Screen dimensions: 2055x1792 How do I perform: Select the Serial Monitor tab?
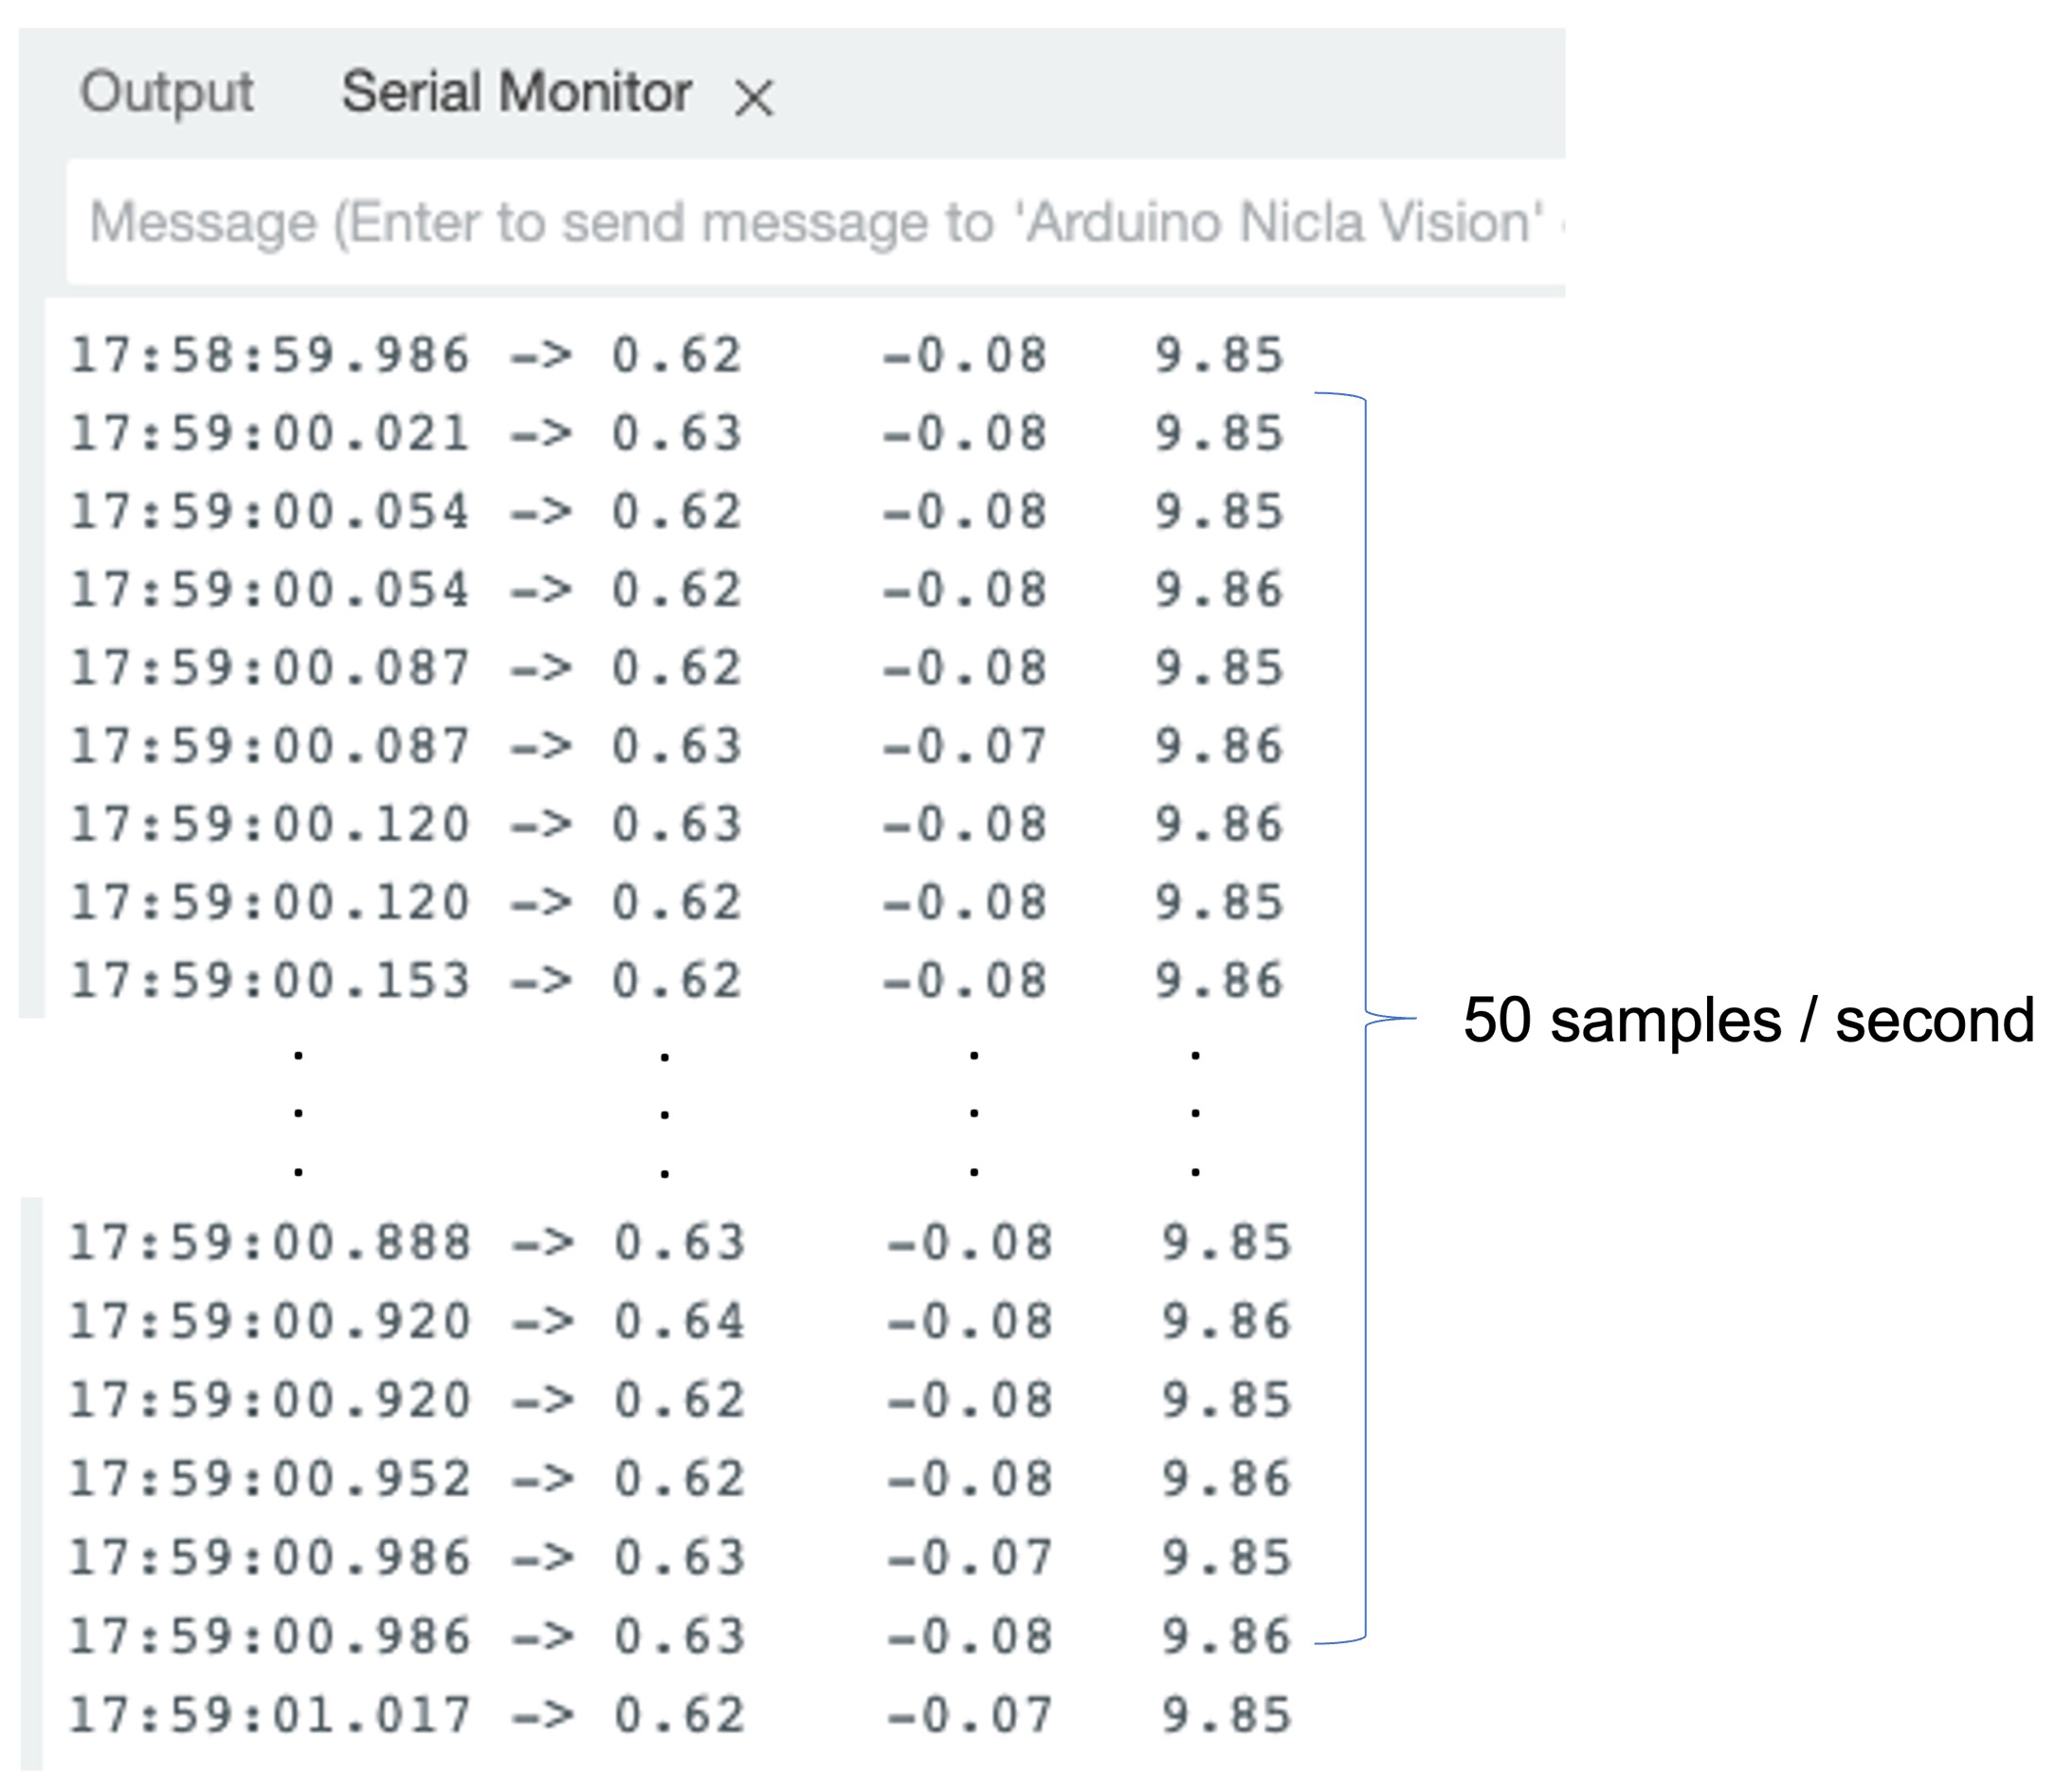point(516,93)
